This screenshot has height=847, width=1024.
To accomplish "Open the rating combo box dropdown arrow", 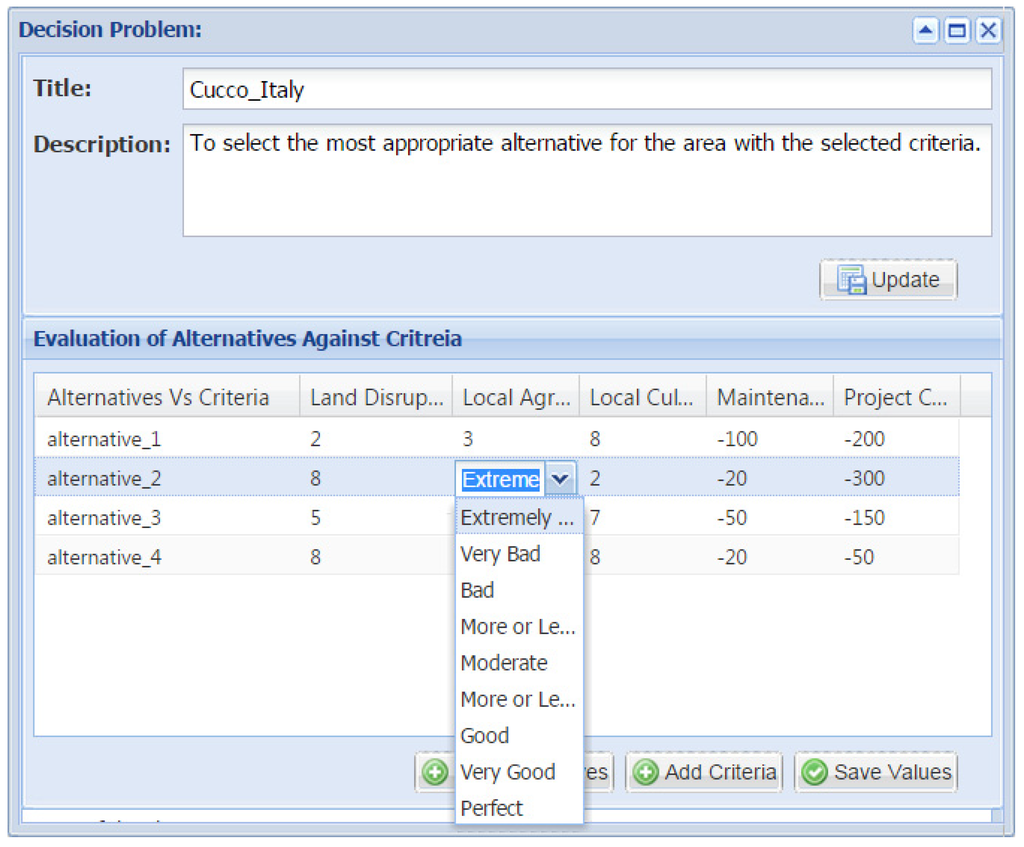I will (x=561, y=479).
